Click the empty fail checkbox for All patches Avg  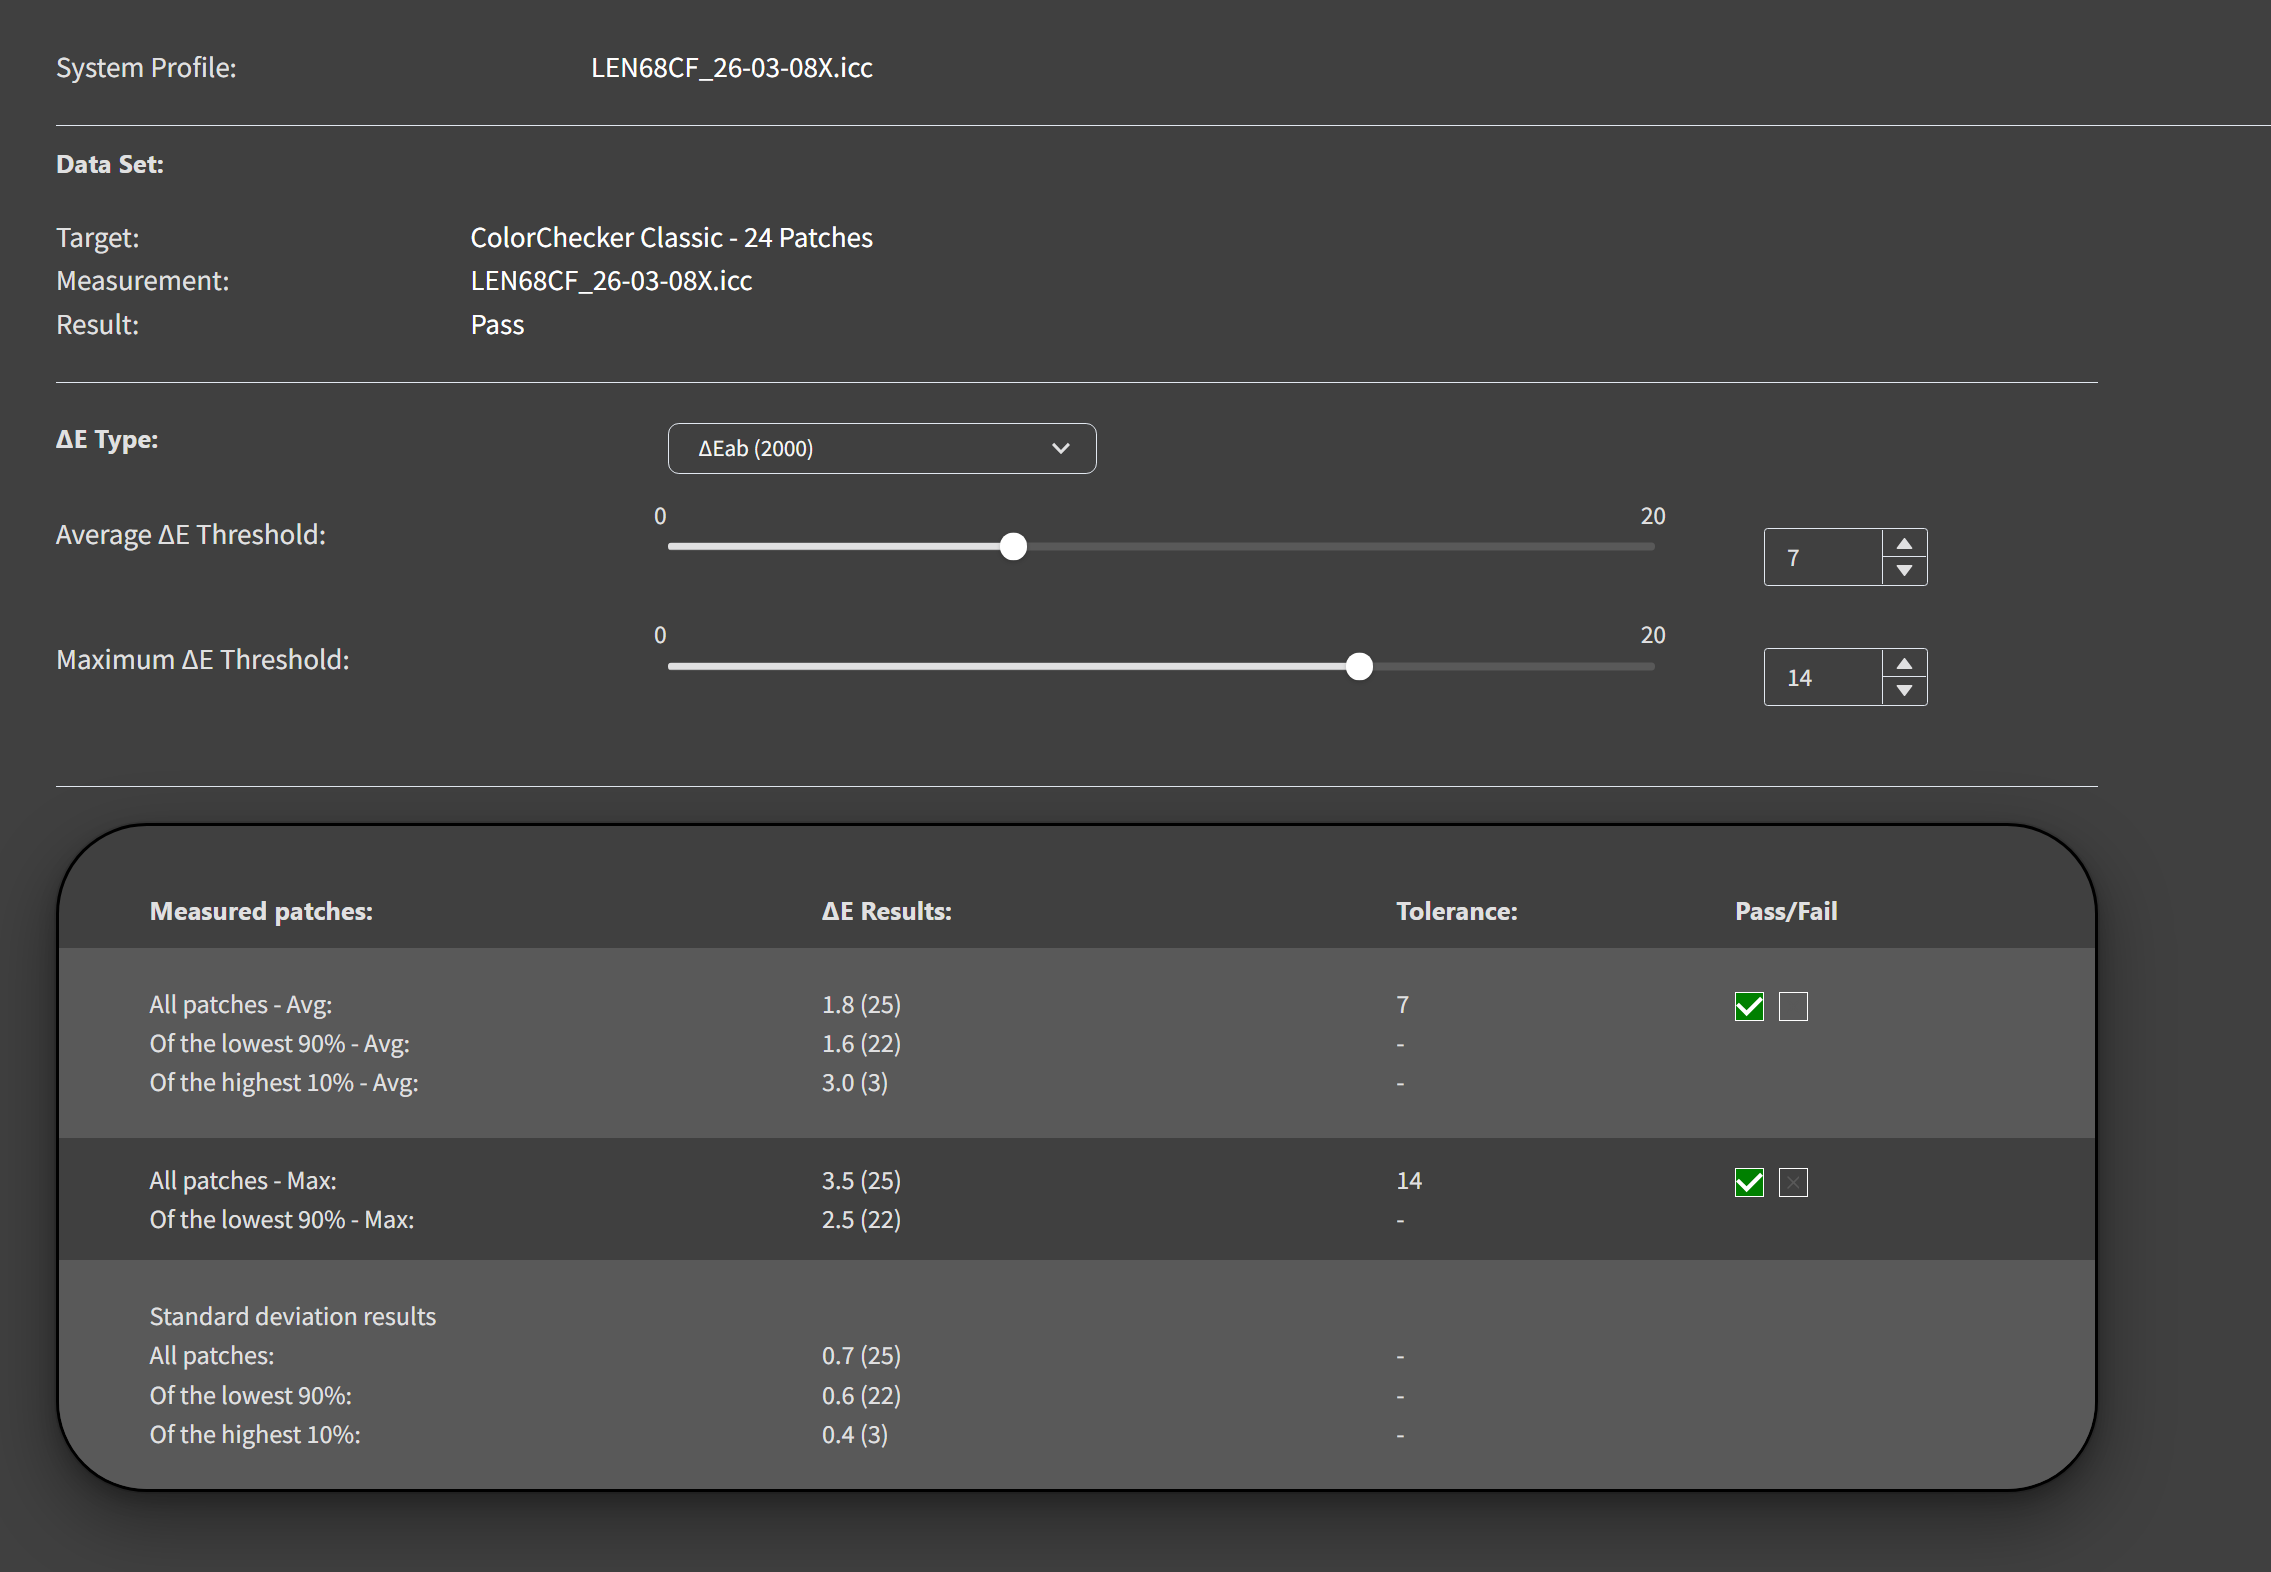coord(1793,1006)
